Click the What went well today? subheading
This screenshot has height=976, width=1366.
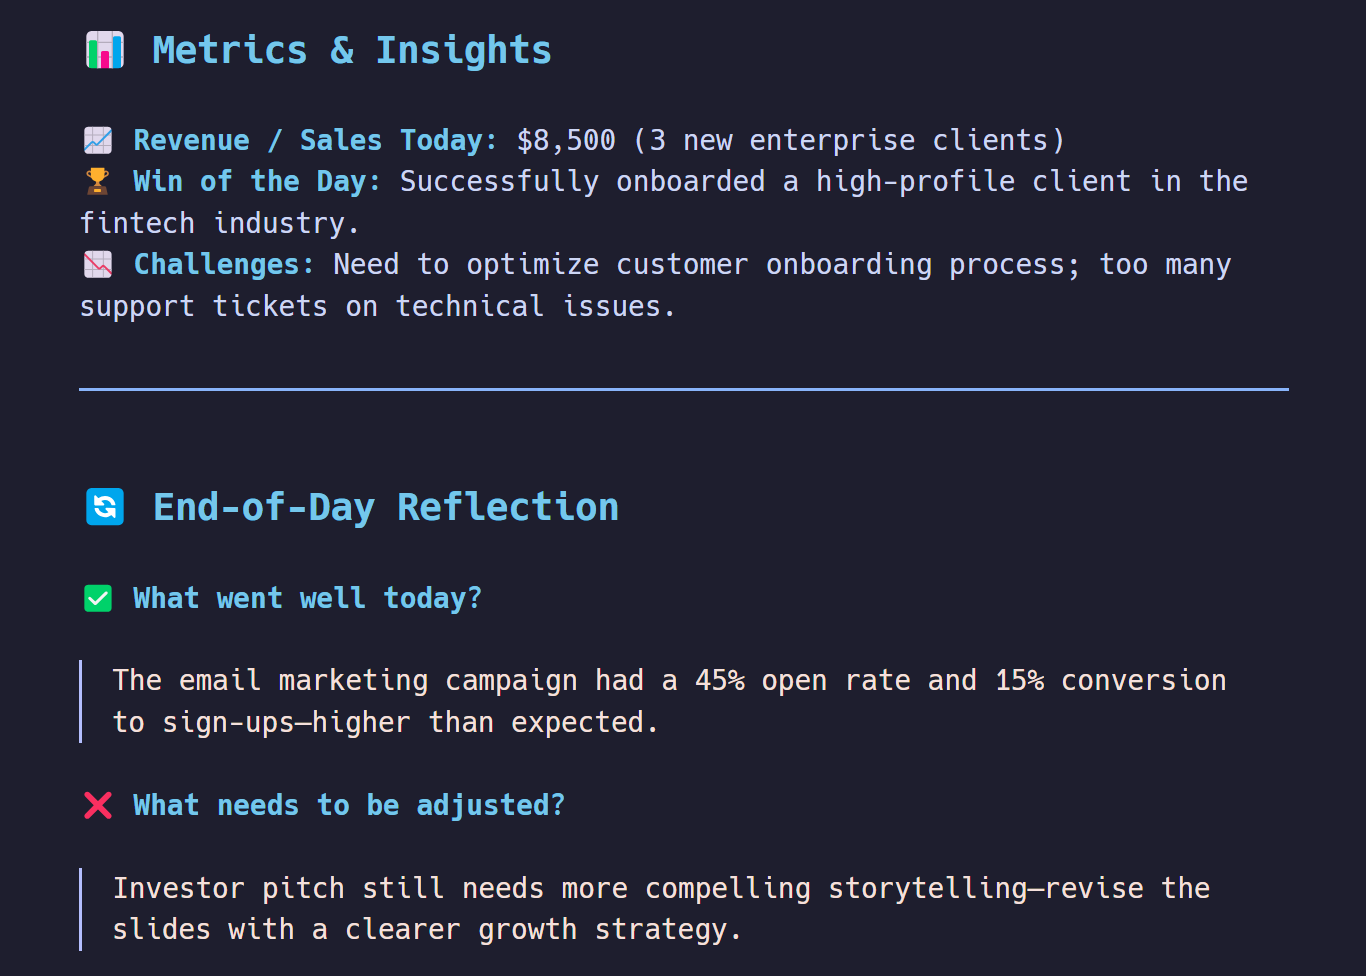pos(308,598)
